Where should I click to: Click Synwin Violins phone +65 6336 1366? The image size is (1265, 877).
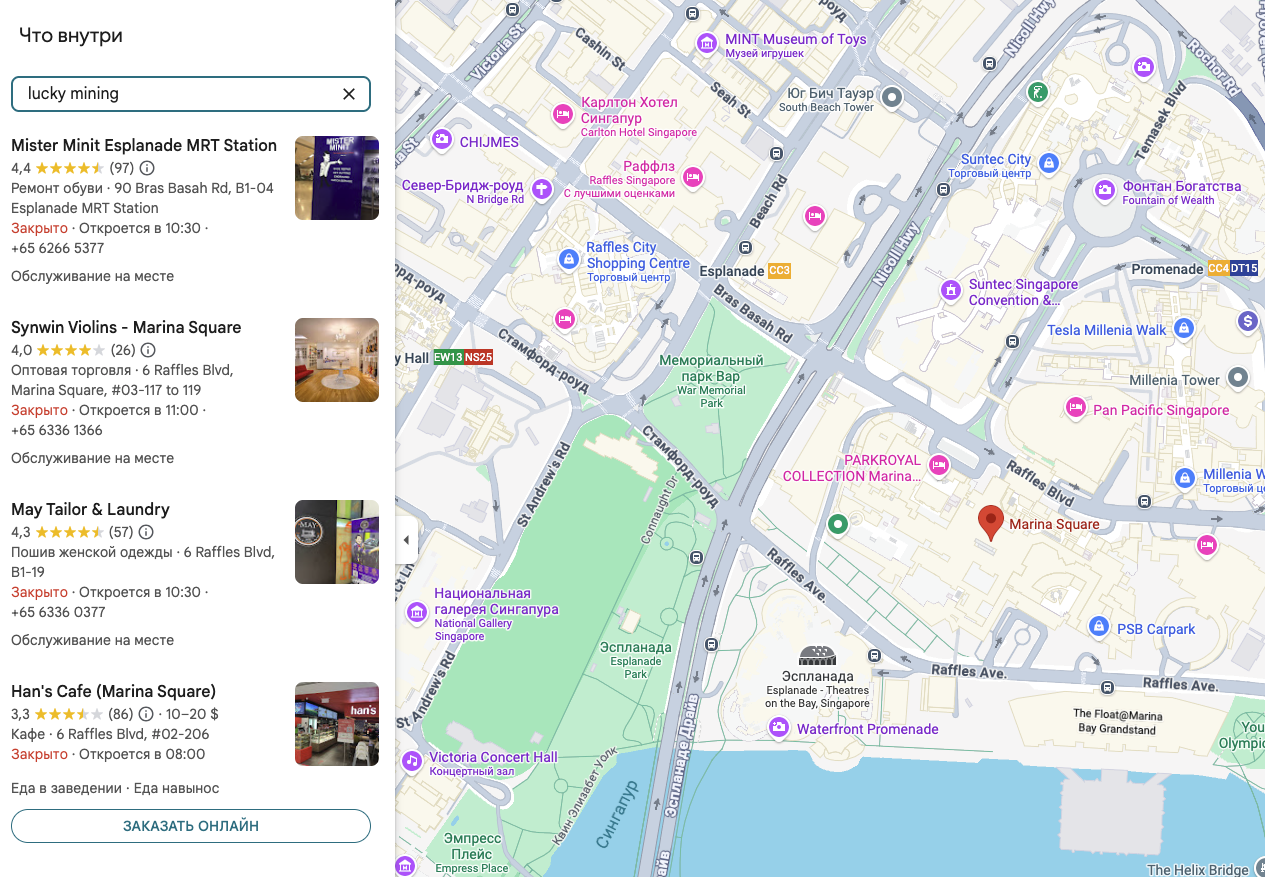tap(57, 430)
